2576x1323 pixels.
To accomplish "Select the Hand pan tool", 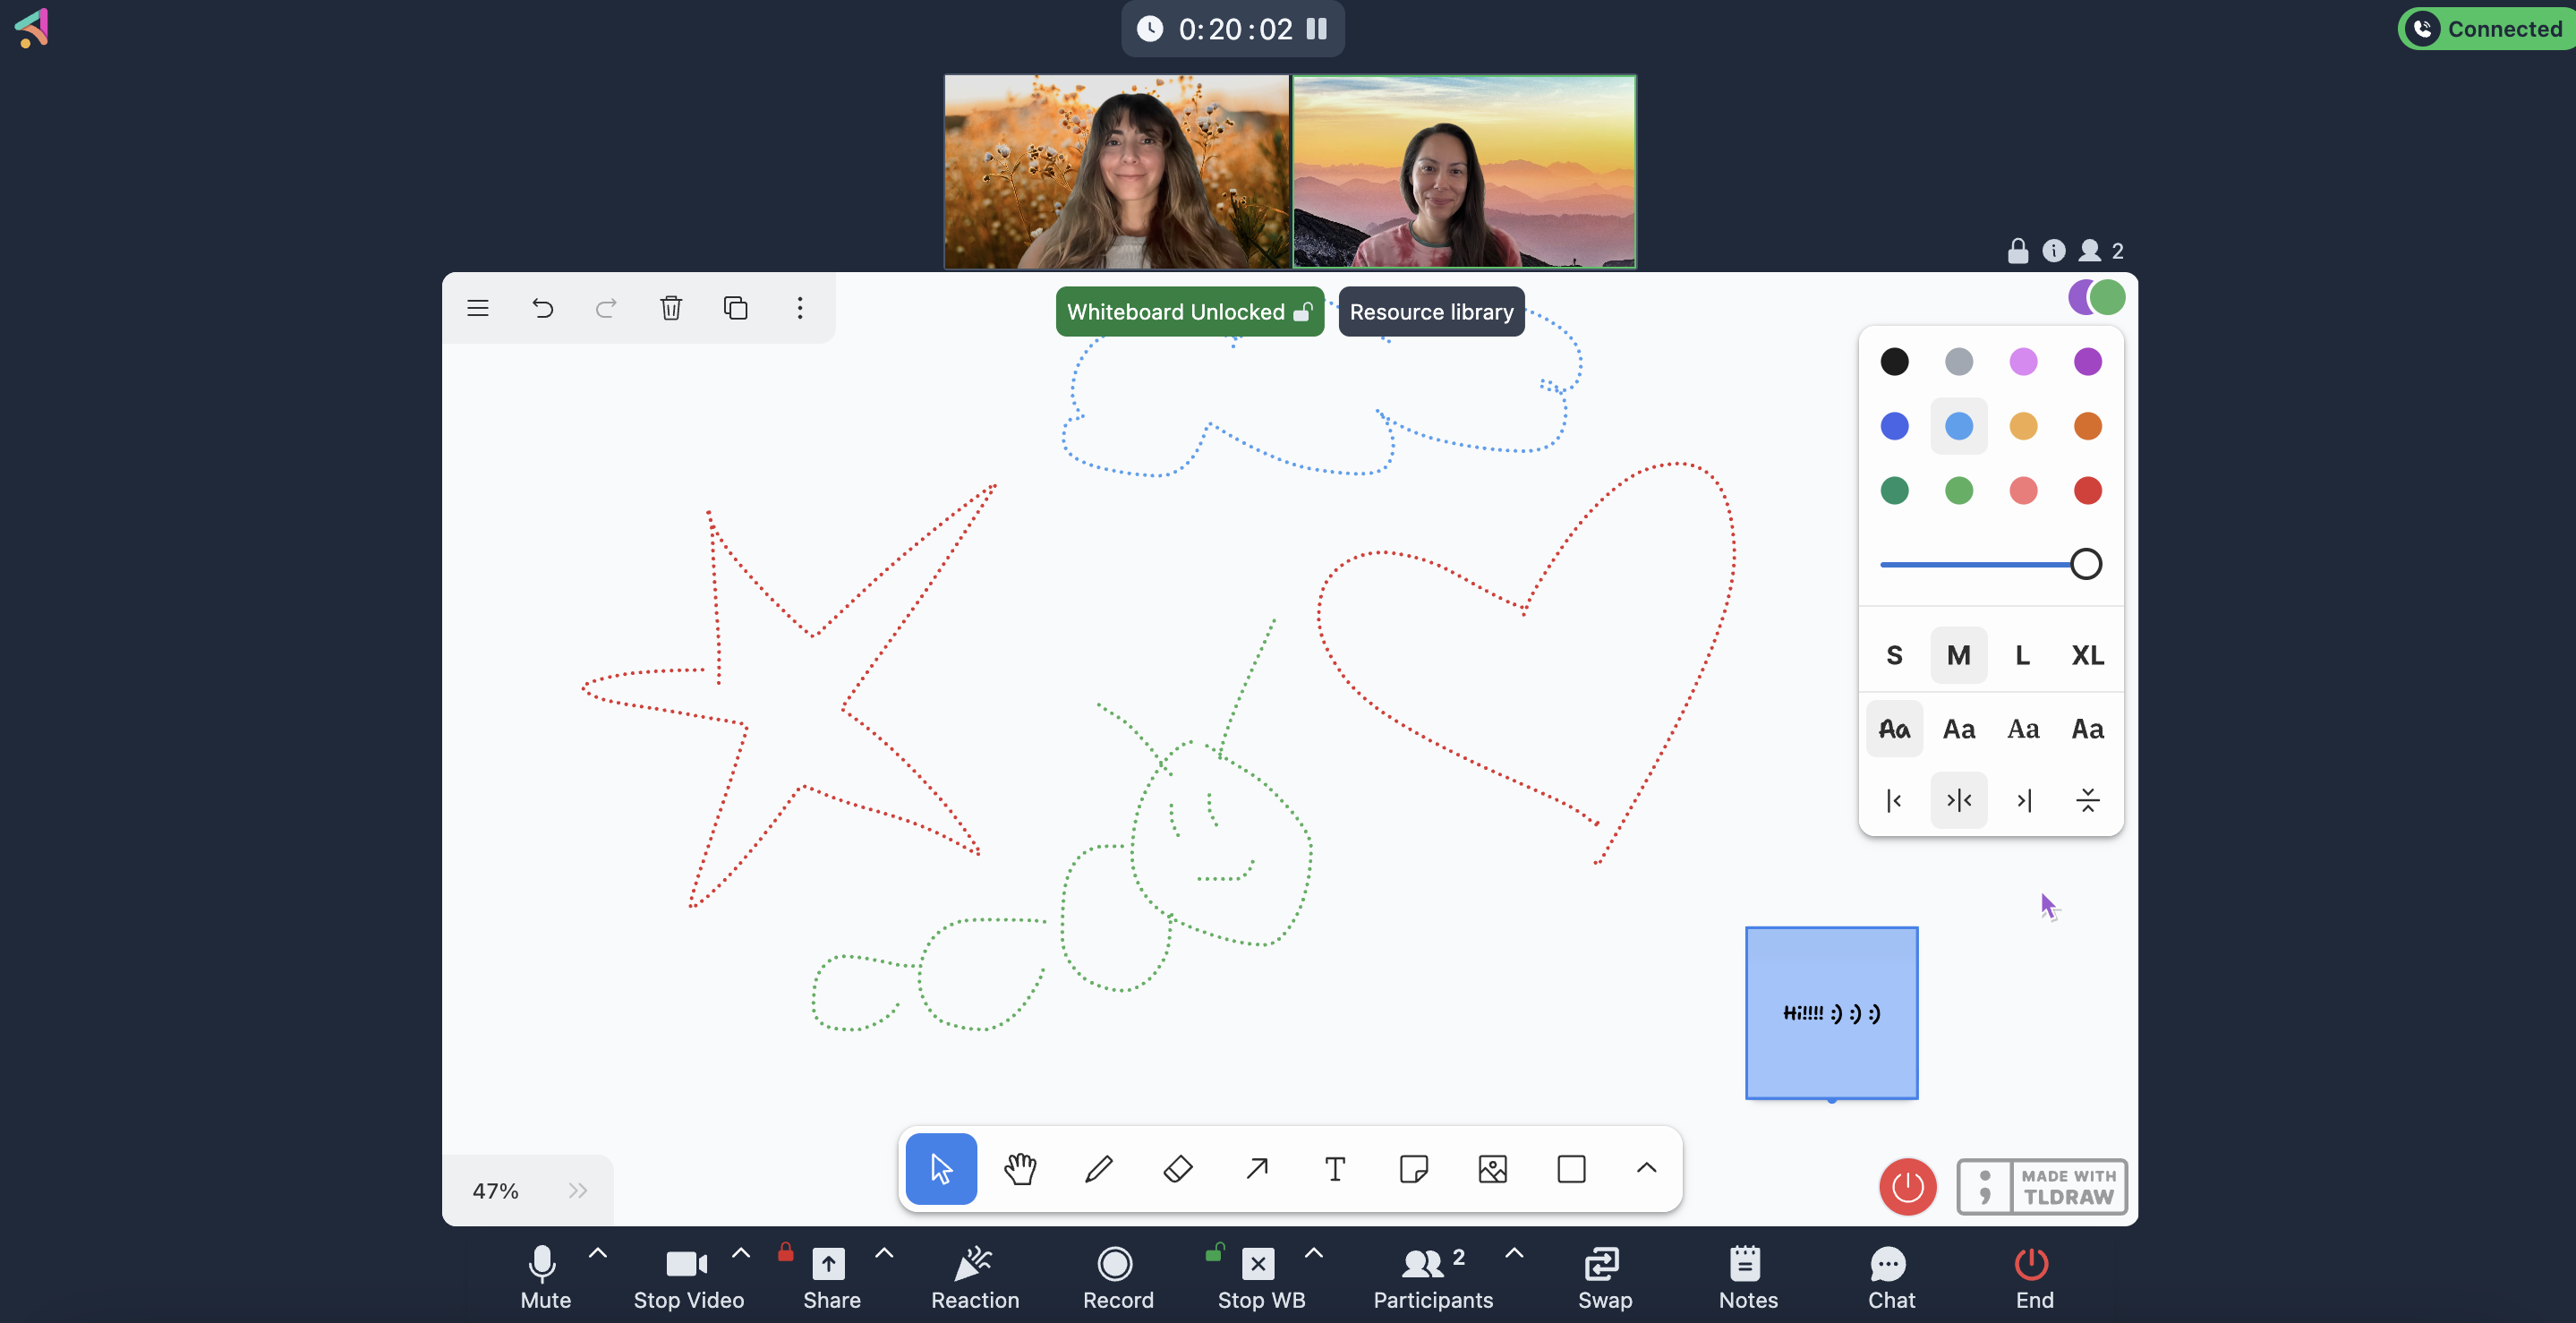I will click(x=1019, y=1169).
